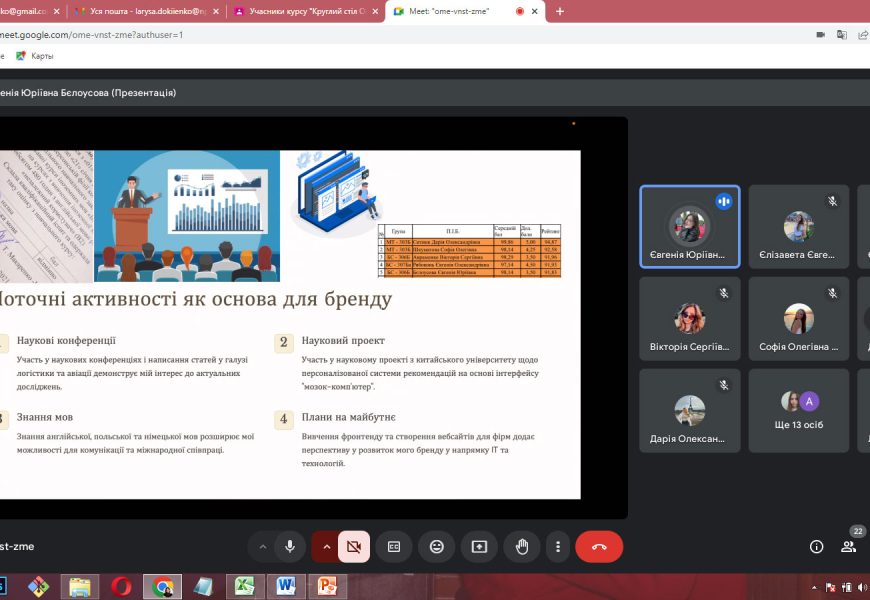Open meeting details info icon

pos(816,547)
